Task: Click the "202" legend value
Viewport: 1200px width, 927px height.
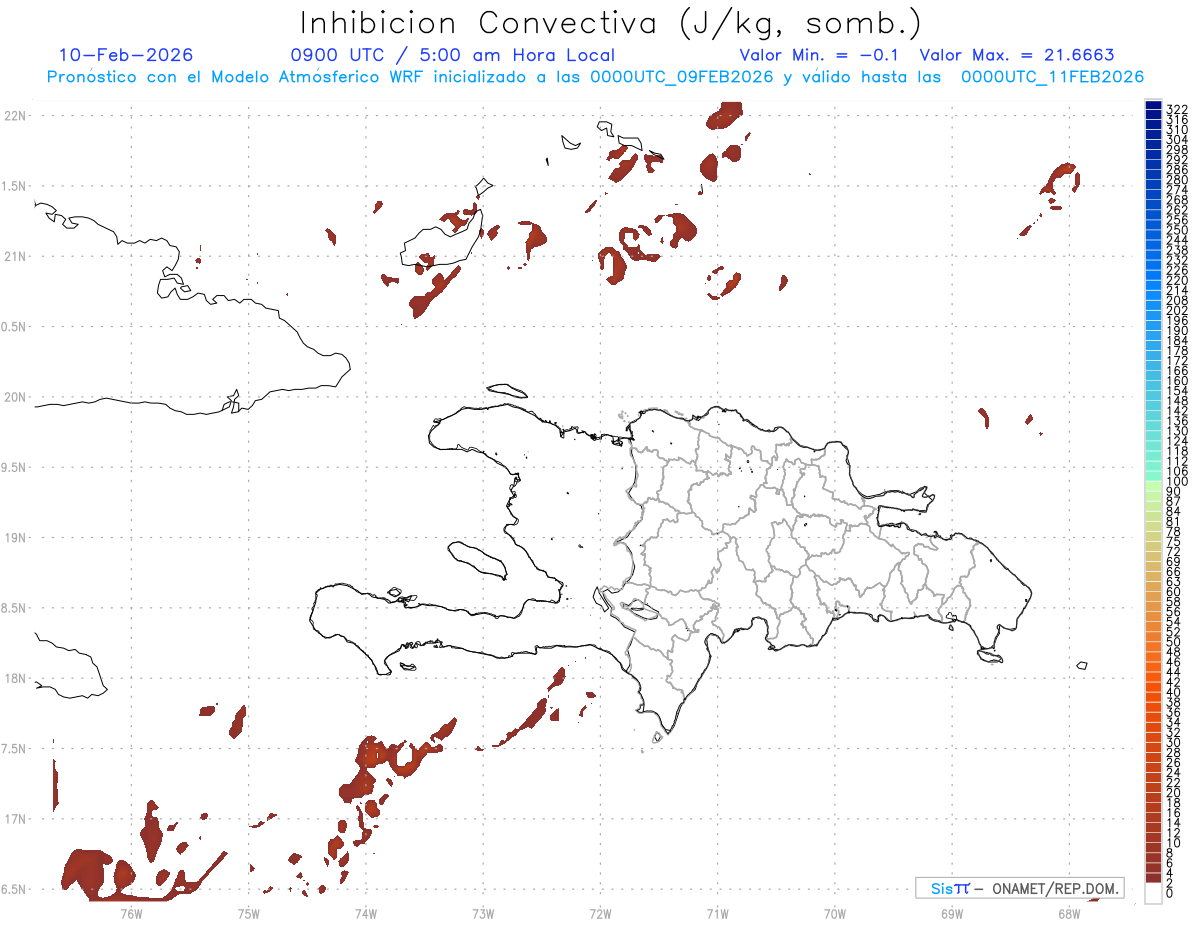Action: [x=1177, y=311]
